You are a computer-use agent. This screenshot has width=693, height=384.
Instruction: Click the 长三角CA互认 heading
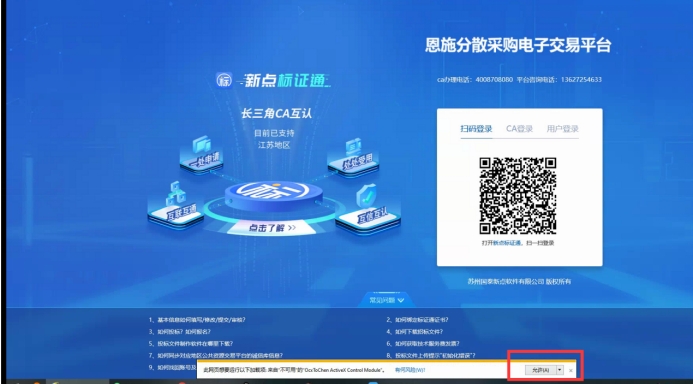276,114
